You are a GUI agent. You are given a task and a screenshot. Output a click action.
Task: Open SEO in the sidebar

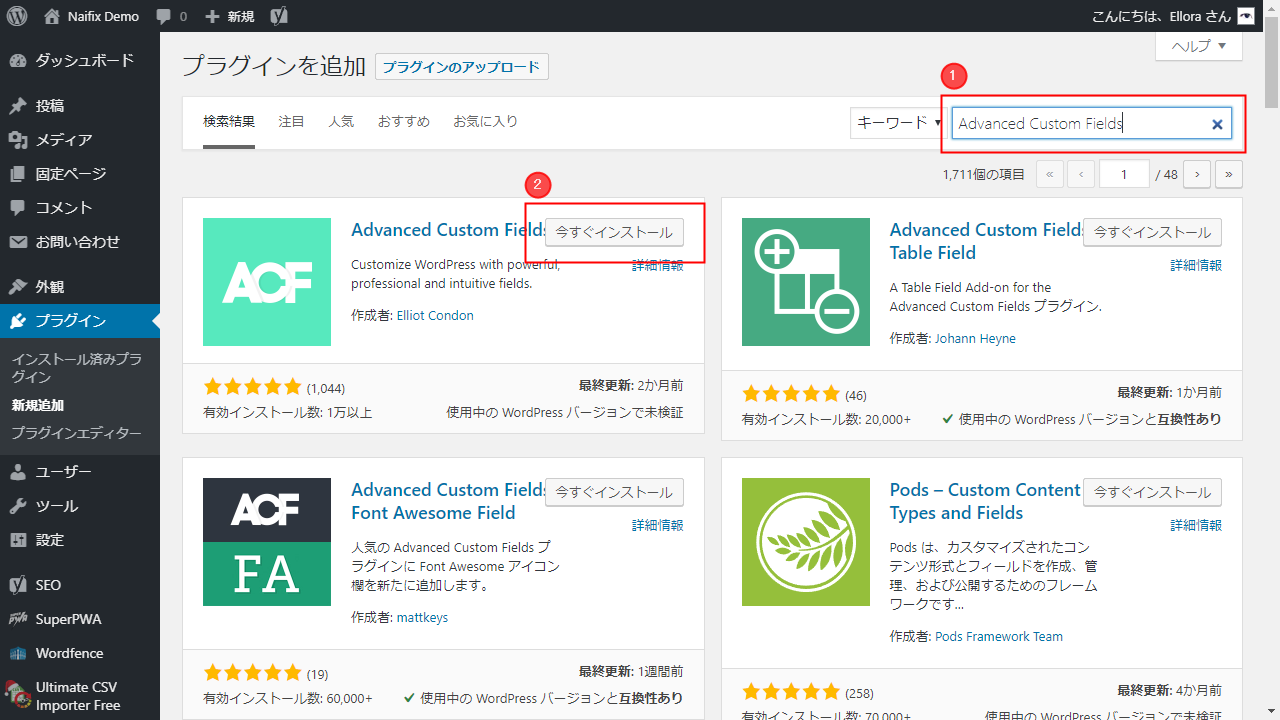(x=80, y=585)
